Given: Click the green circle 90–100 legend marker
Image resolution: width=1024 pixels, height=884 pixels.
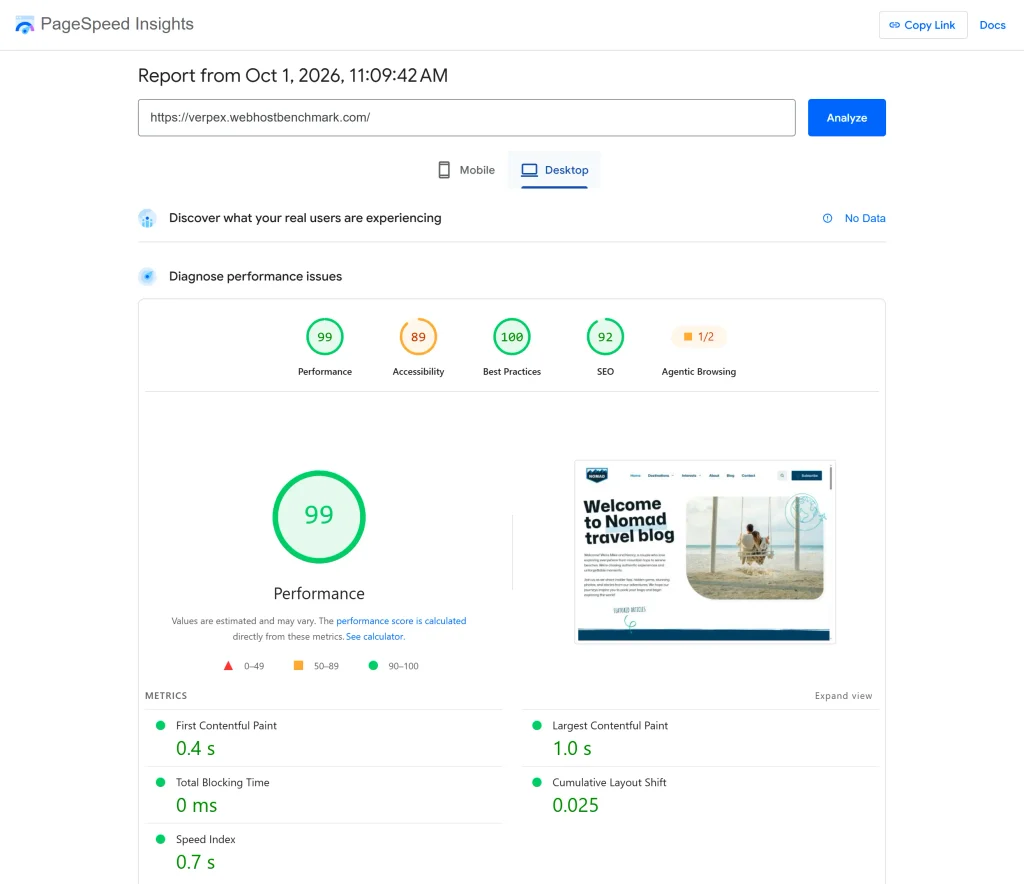Looking at the screenshot, I should pyautogui.click(x=373, y=665).
